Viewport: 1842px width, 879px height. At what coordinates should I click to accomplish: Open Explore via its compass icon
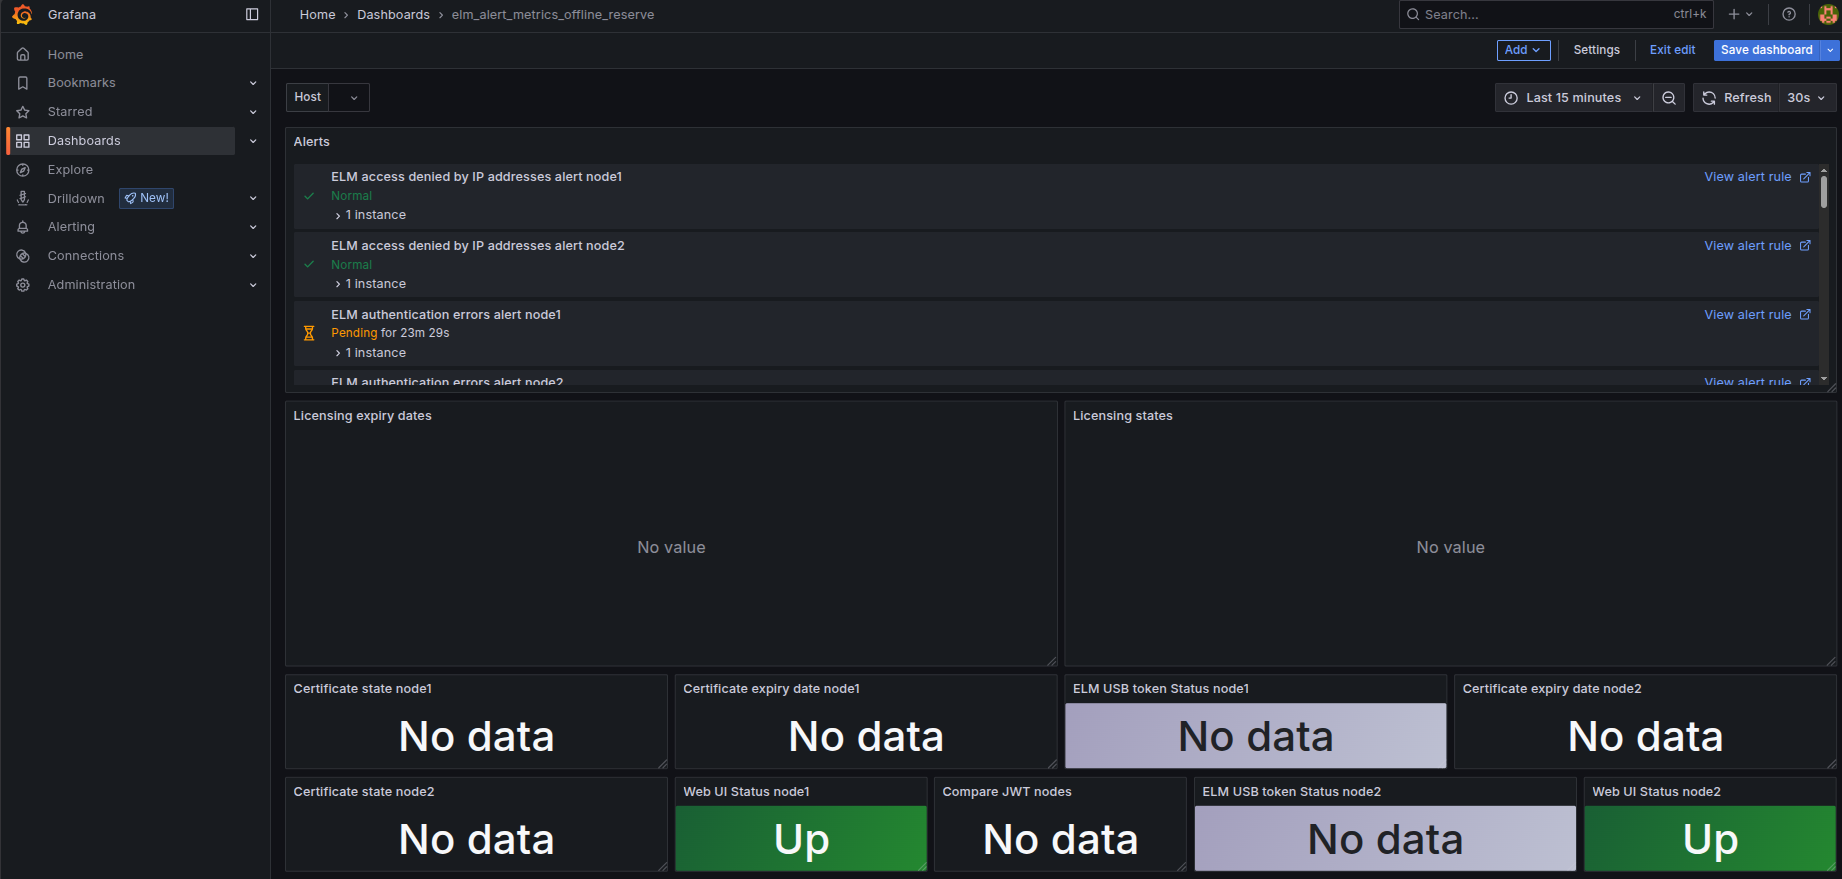(x=23, y=170)
